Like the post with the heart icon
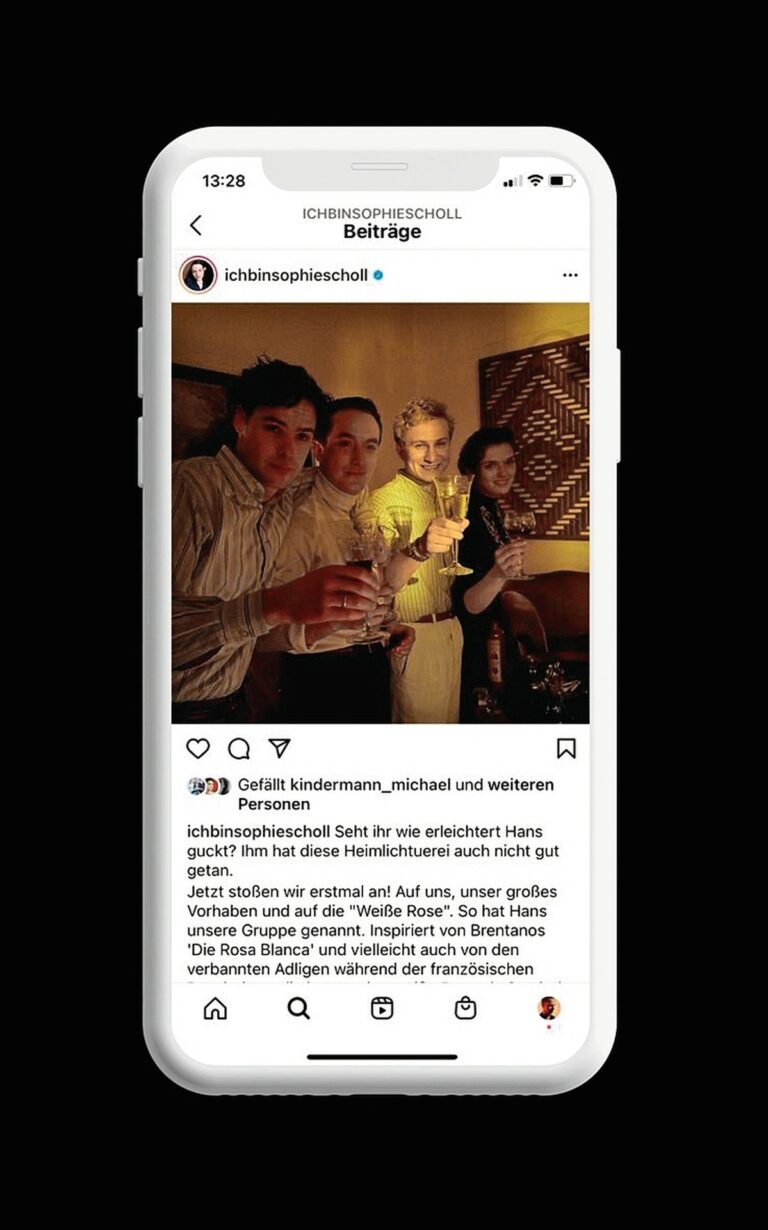 (x=199, y=748)
